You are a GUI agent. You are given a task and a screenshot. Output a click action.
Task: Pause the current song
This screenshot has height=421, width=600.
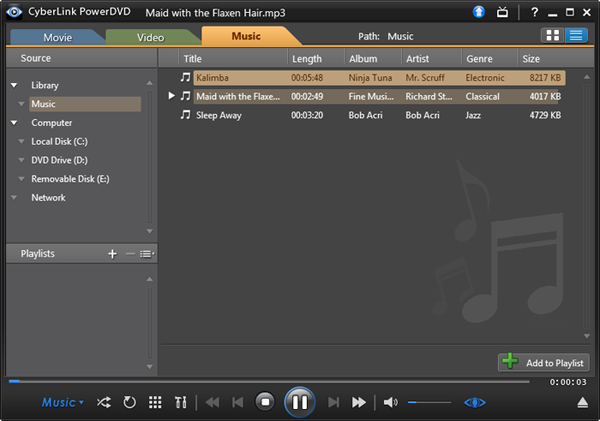coord(300,402)
